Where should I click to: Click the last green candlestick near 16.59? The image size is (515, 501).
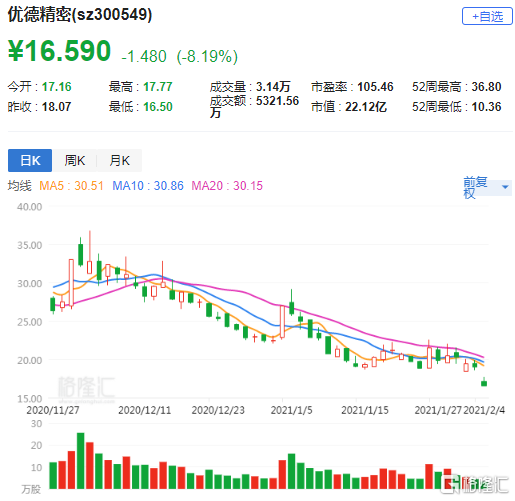point(484,383)
